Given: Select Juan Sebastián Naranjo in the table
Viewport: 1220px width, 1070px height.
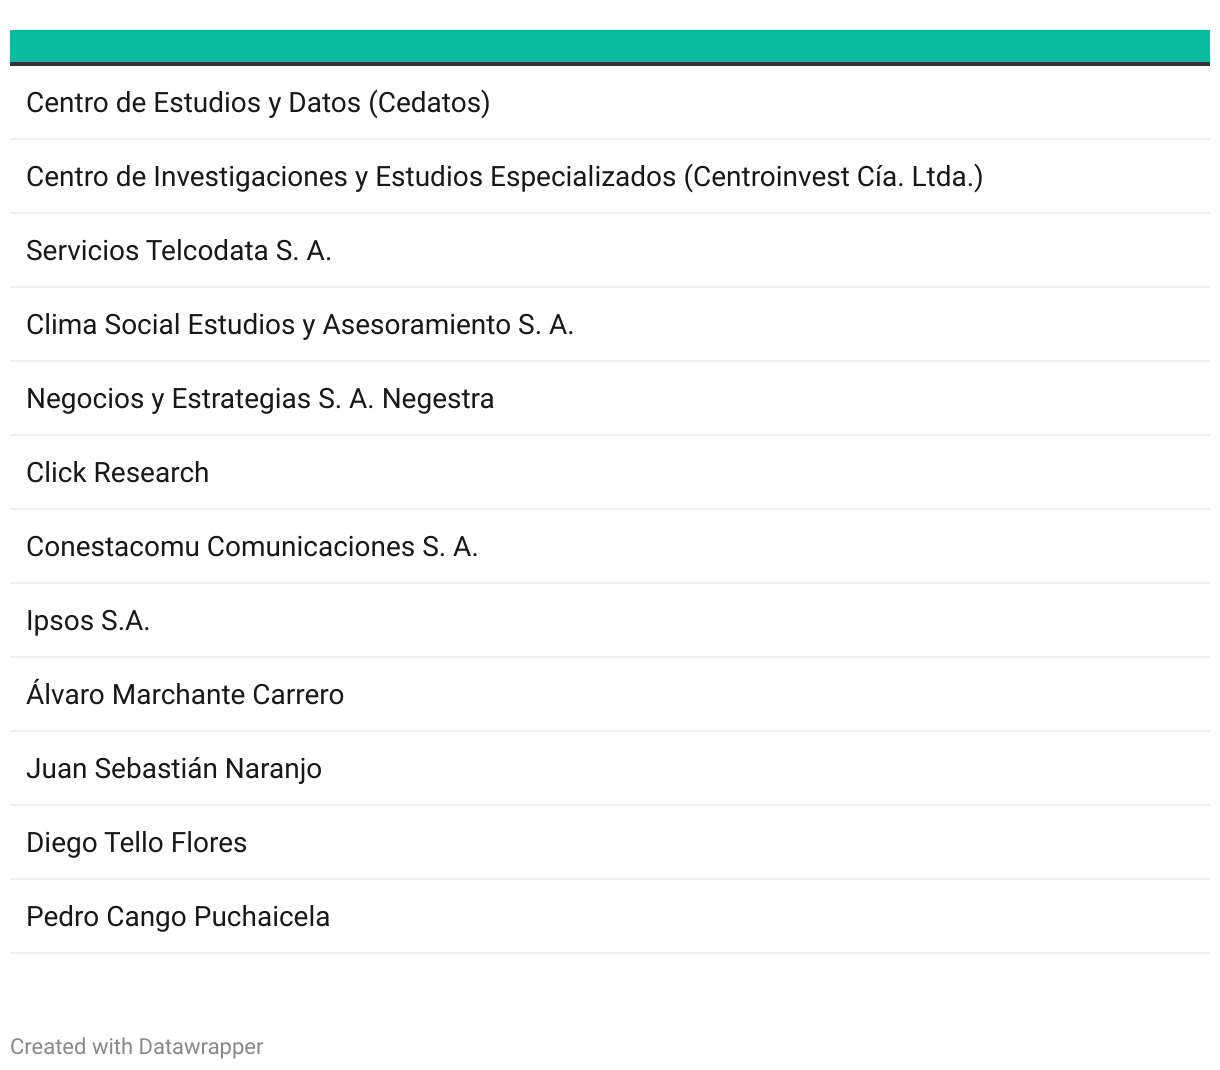Looking at the screenshot, I should (173, 769).
